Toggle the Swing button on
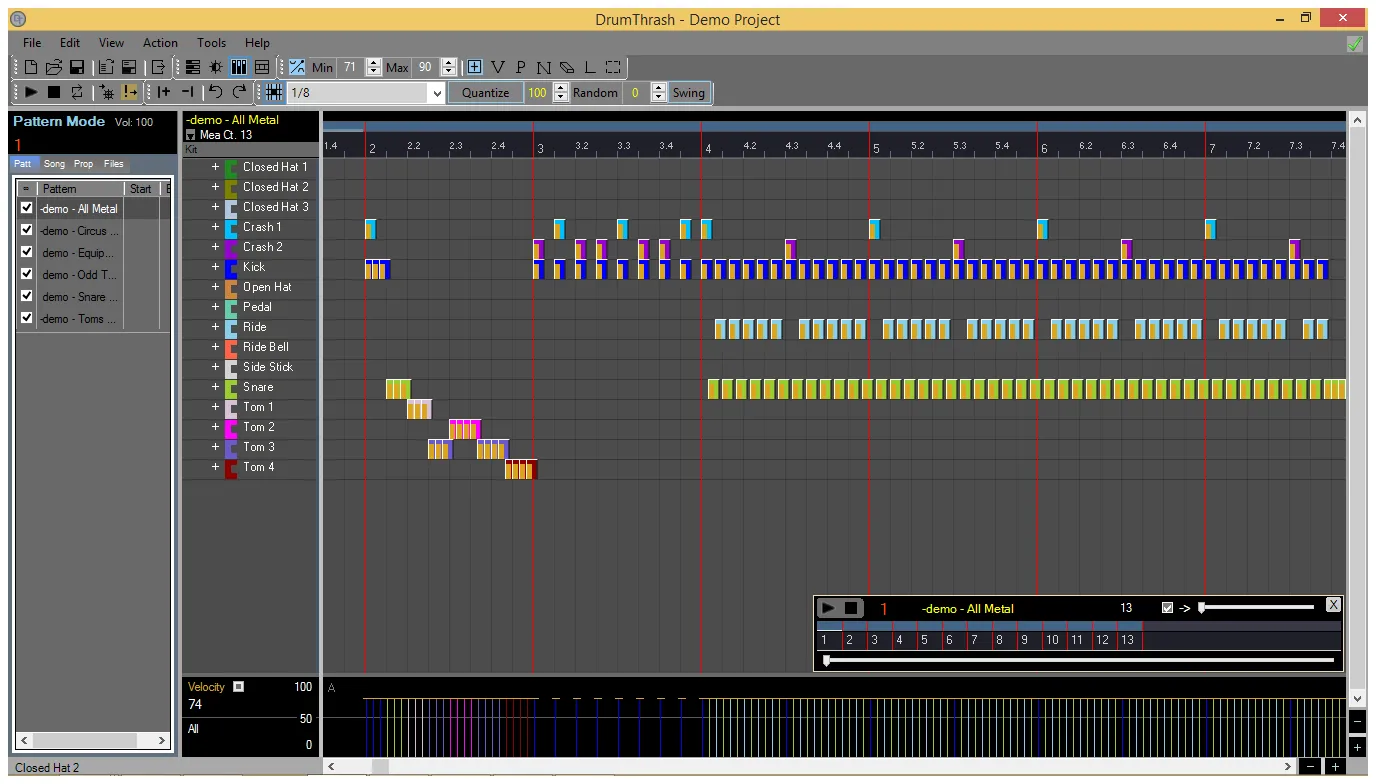The height and width of the screenshot is (784, 1376). 689,92
